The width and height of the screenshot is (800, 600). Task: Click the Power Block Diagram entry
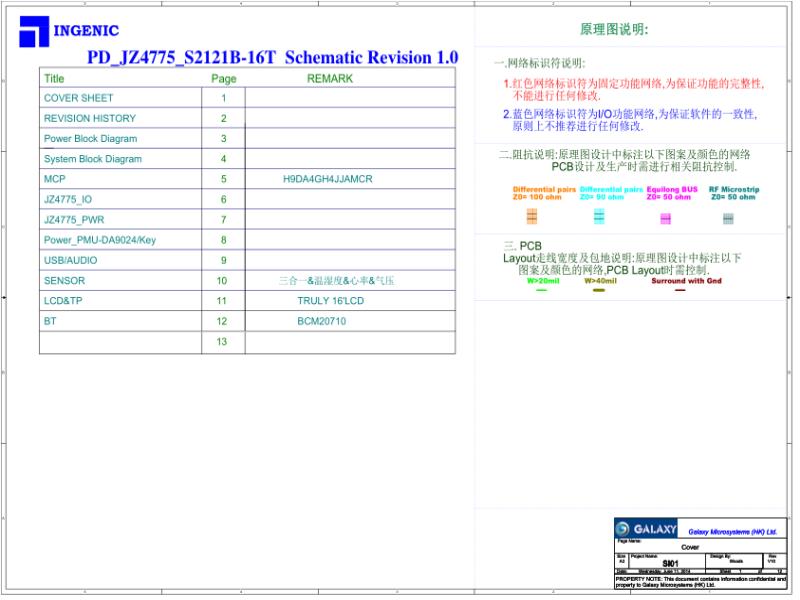[x=90, y=139]
